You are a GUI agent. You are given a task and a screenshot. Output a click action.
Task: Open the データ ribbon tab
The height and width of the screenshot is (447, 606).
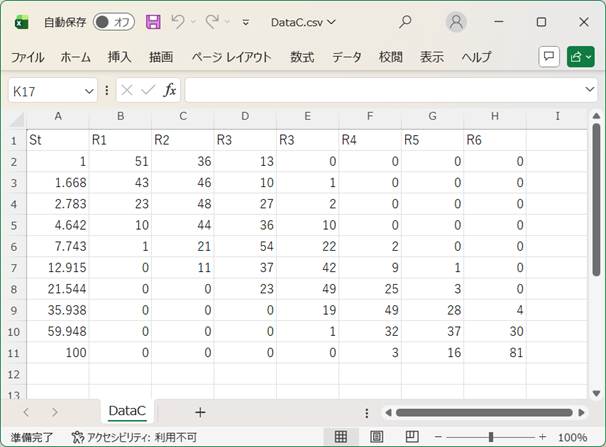coord(347,57)
